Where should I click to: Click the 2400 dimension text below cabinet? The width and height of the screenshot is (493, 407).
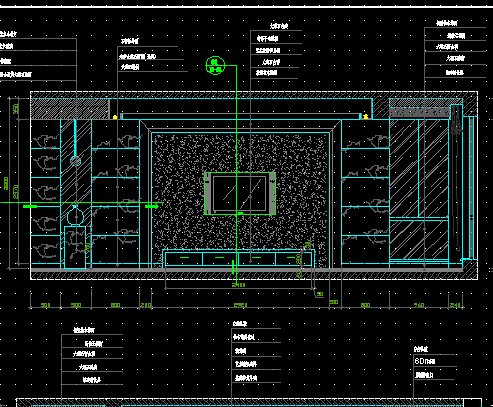coord(239,285)
